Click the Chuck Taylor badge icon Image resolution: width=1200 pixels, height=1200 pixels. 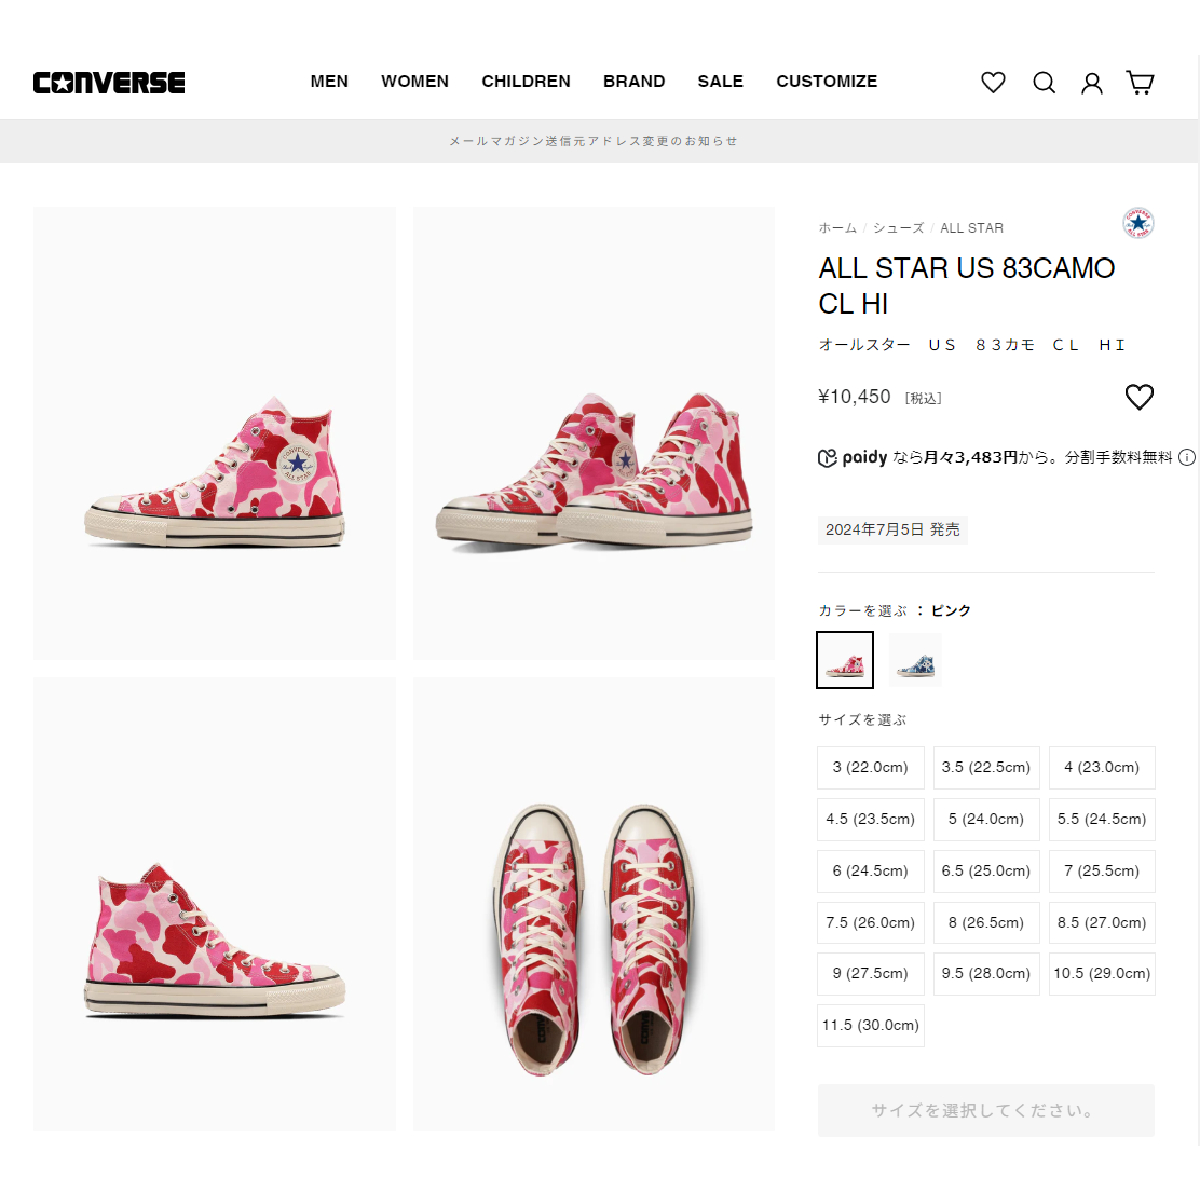click(1137, 223)
